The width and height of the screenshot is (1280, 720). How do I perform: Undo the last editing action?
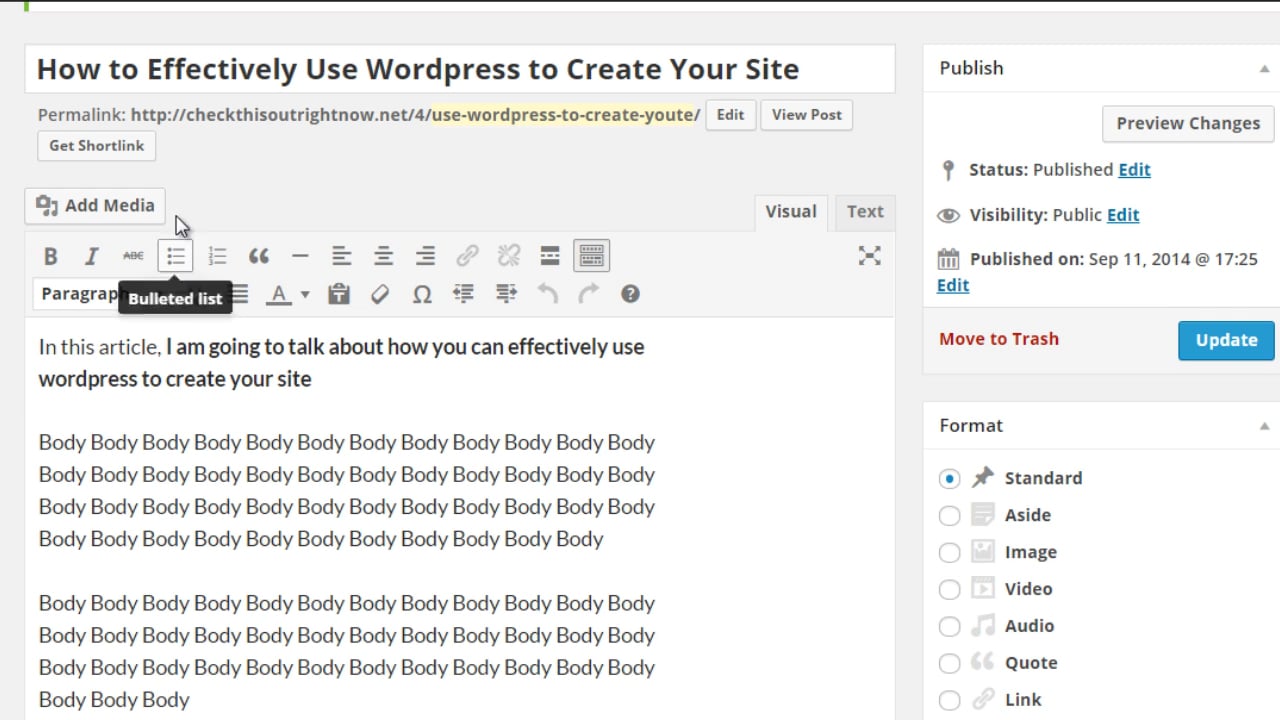pos(547,294)
